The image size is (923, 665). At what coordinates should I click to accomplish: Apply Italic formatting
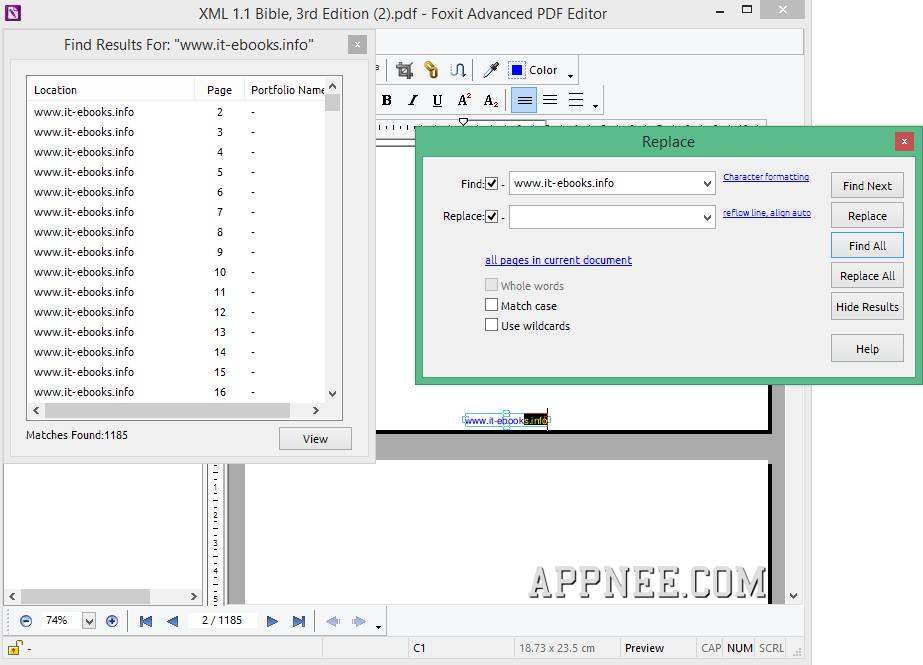[x=413, y=100]
